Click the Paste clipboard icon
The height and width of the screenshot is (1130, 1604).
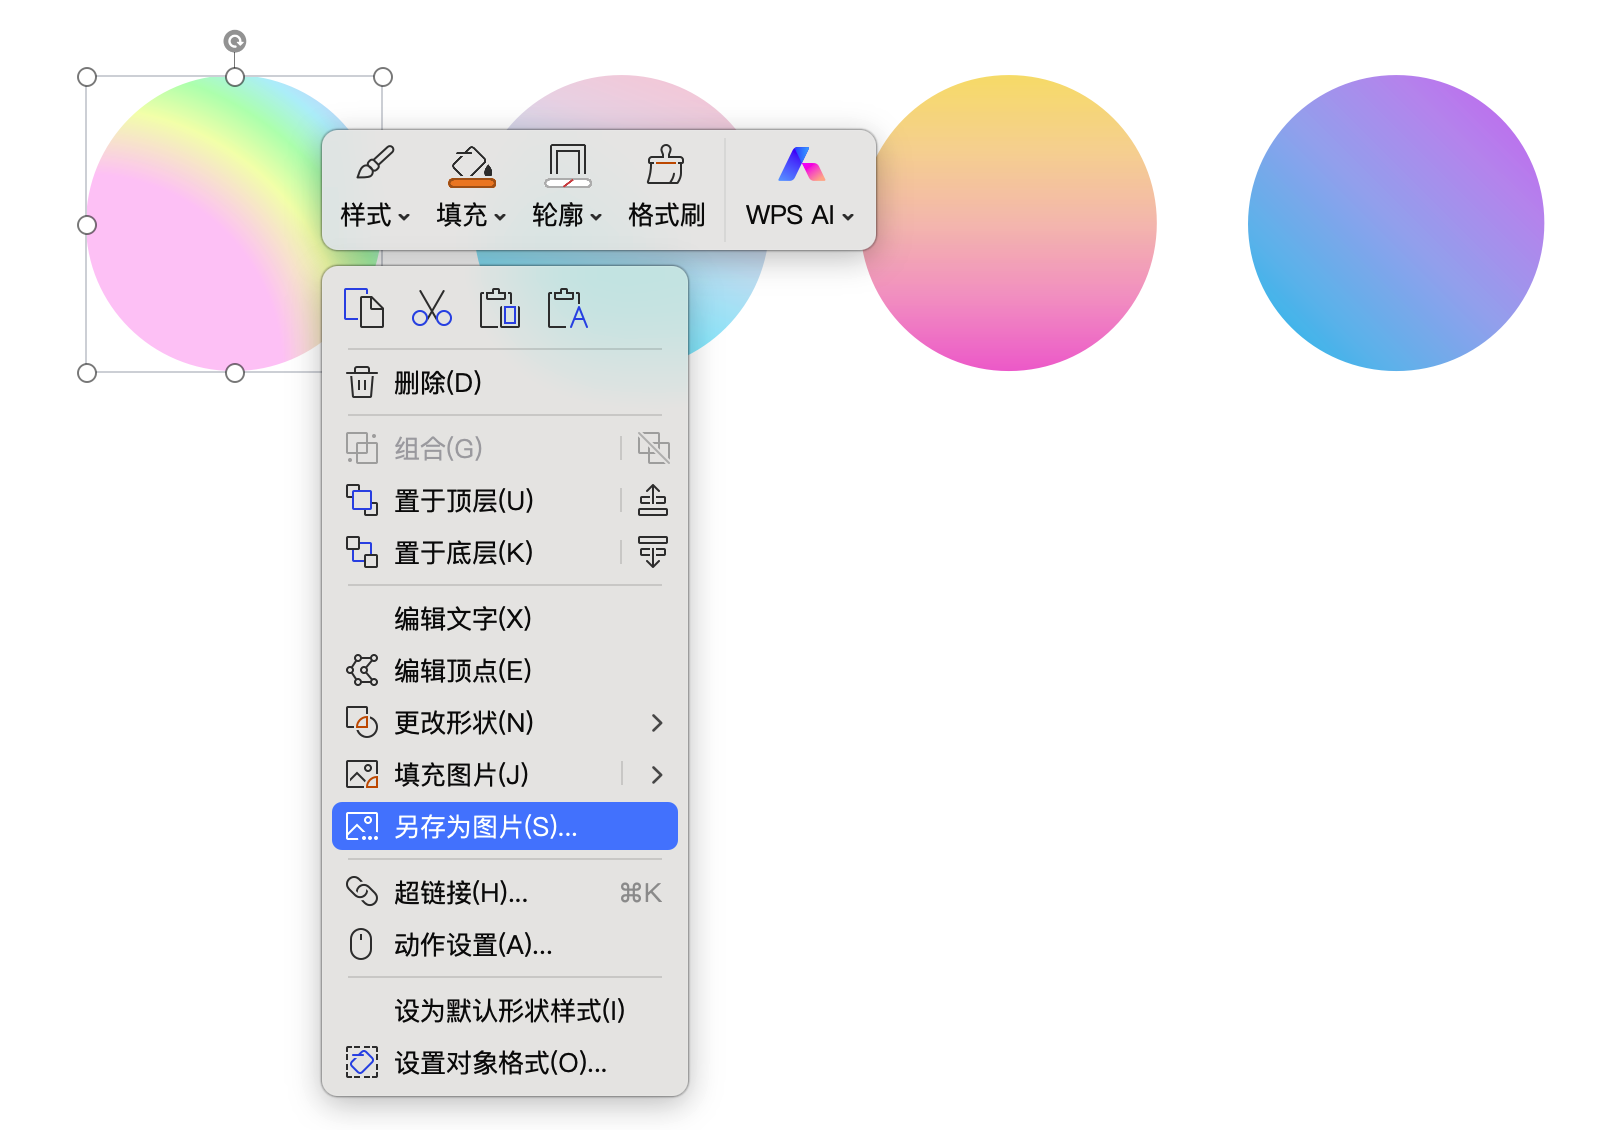coord(499,308)
